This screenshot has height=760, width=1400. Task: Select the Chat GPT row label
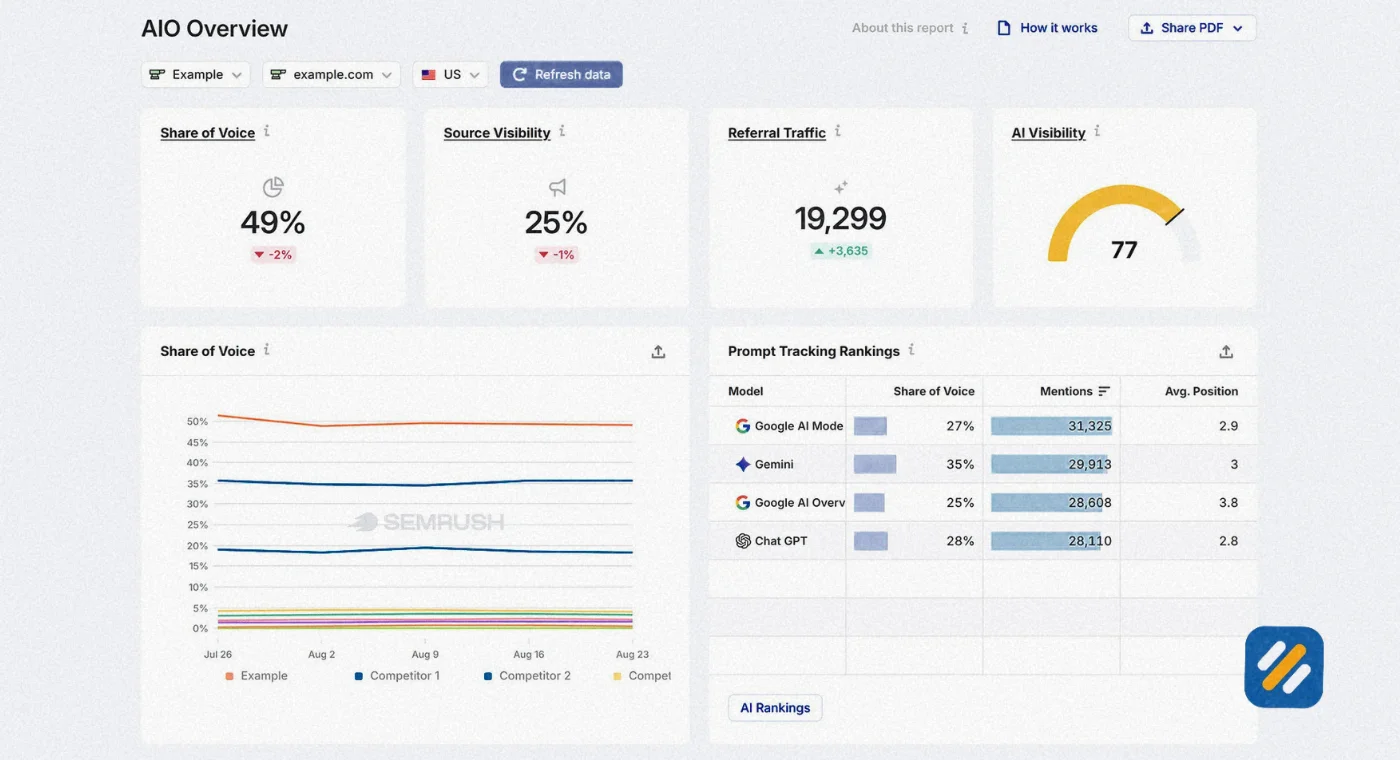[x=781, y=541]
